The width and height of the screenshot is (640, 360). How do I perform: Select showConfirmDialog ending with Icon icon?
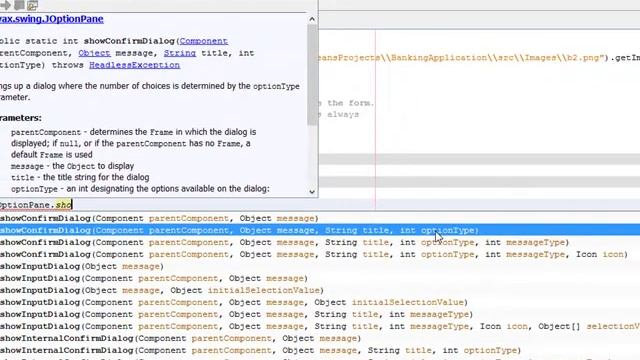[x=320, y=254]
